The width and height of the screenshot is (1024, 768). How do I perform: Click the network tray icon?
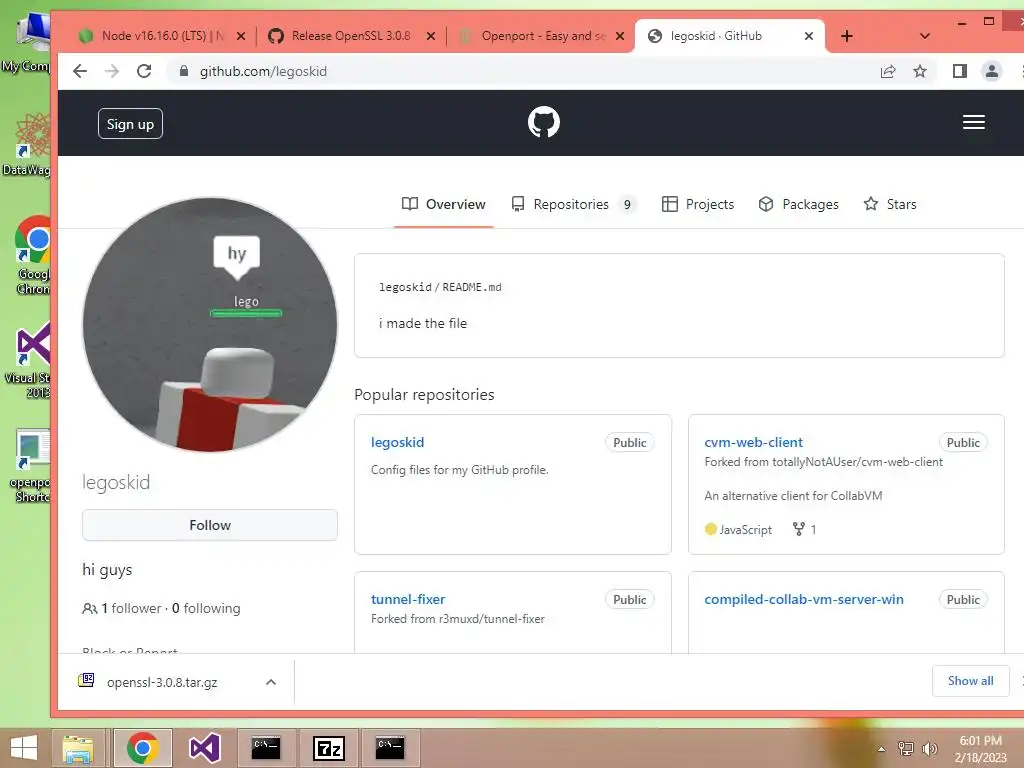tap(905, 748)
